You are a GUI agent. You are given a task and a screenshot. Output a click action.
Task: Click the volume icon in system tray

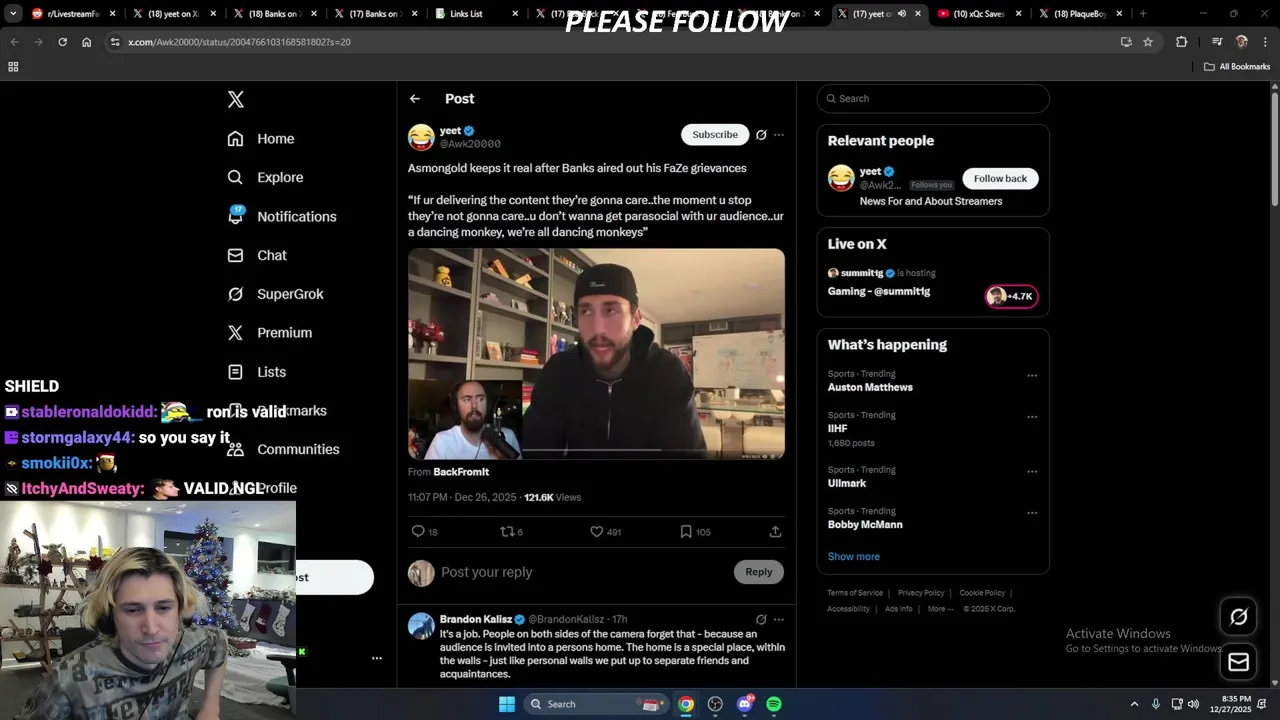(x=1193, y=704)
